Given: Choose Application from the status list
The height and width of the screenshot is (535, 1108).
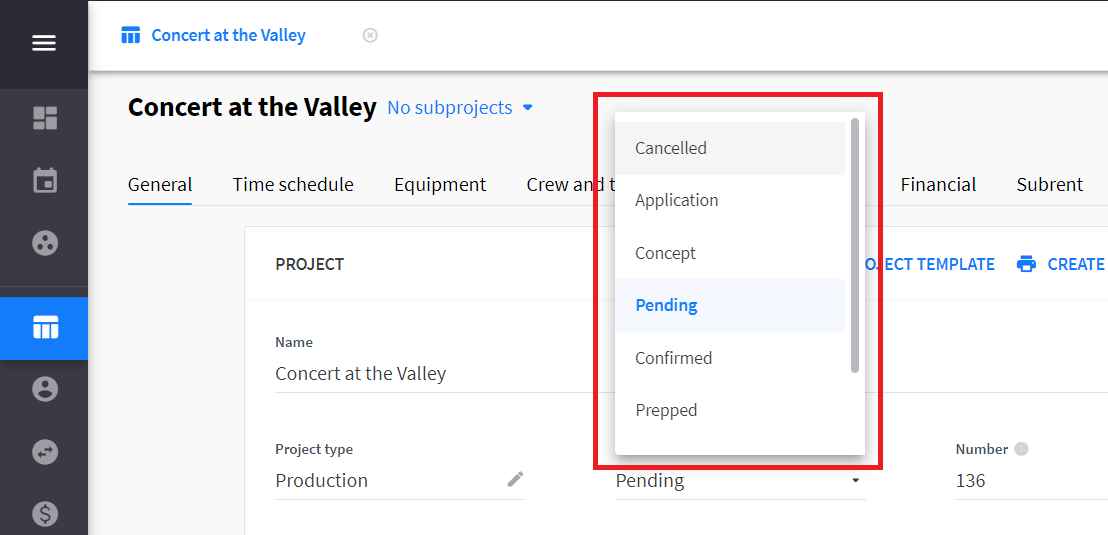Looking at the screenshot, I should tap(730, 201).
